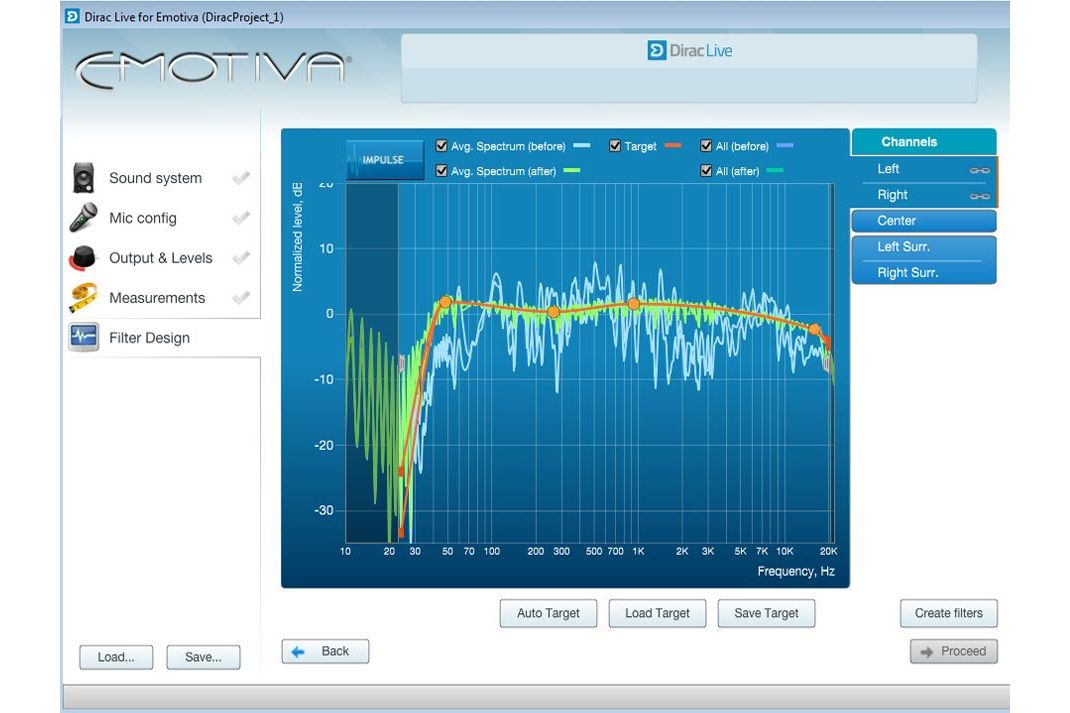The width and height of the screenshot is (1070, 713).
Task: Select the Right Surr. channel
Action: tap(924, 273)
